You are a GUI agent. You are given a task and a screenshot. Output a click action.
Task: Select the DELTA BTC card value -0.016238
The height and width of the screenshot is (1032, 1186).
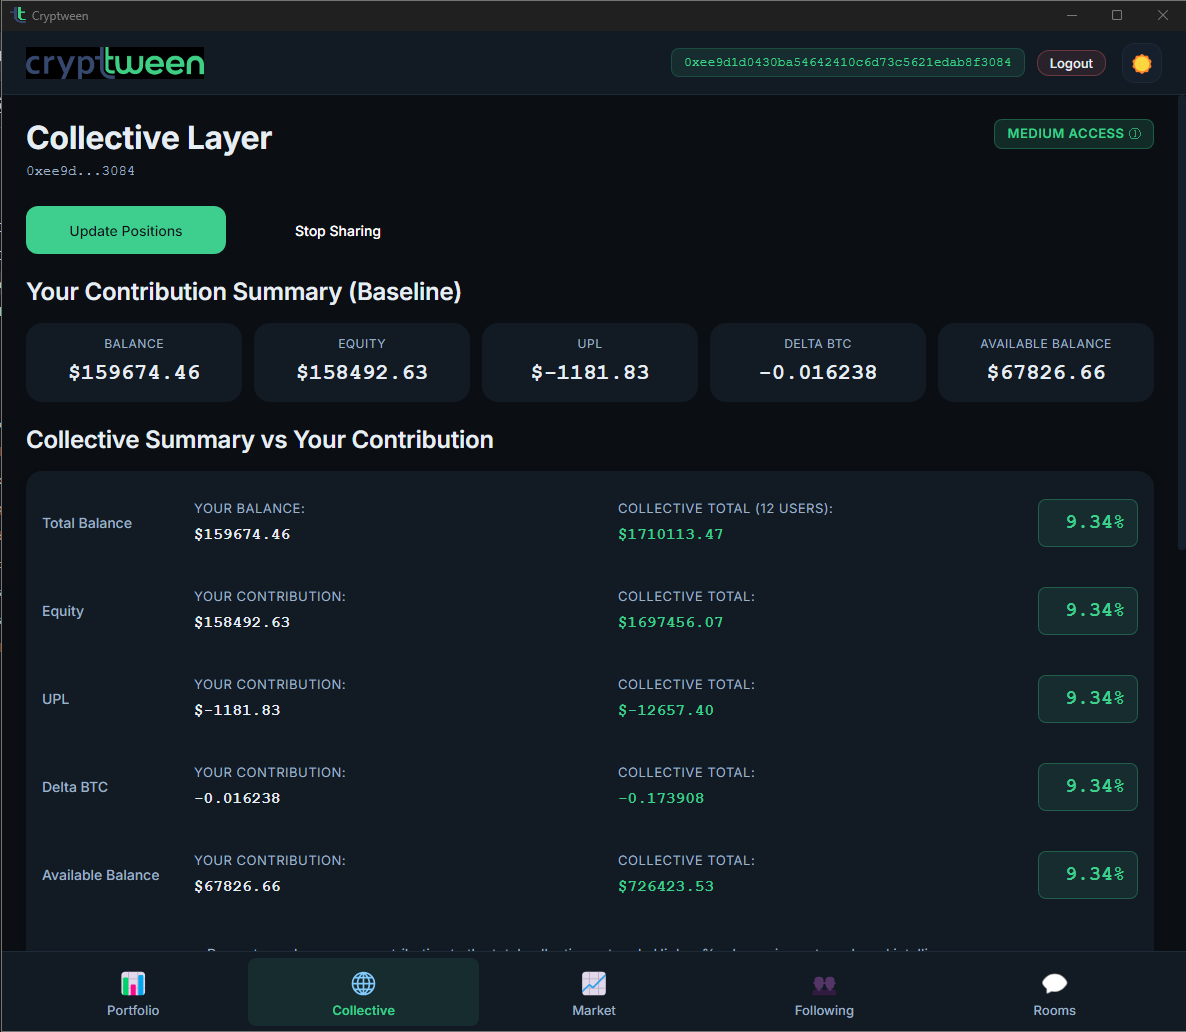[818, 372]
